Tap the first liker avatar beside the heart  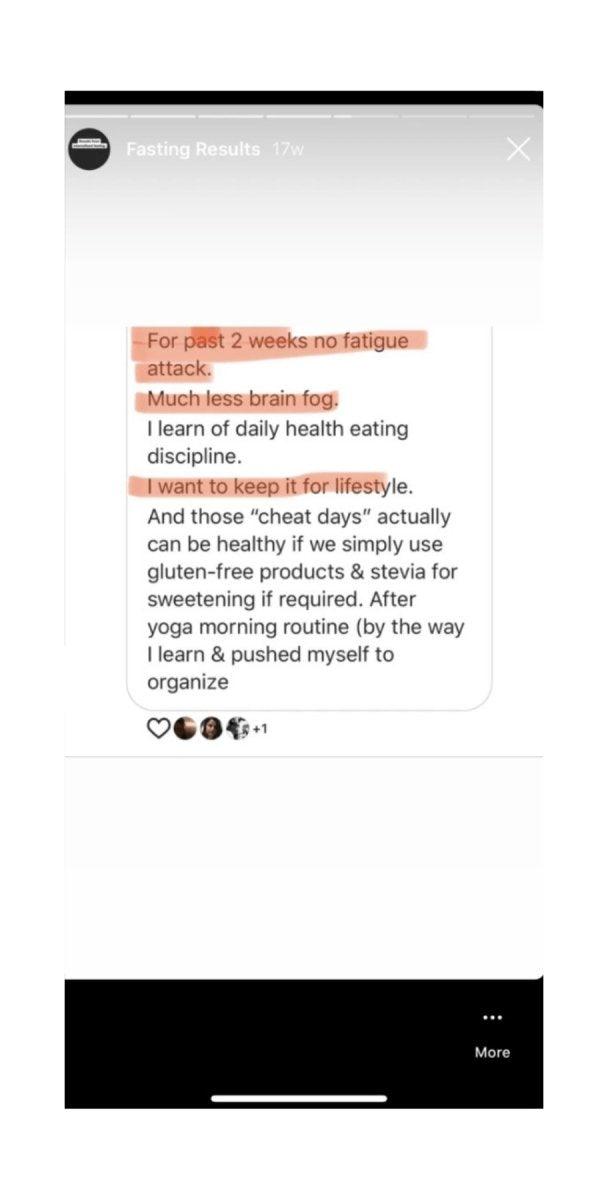185,729
